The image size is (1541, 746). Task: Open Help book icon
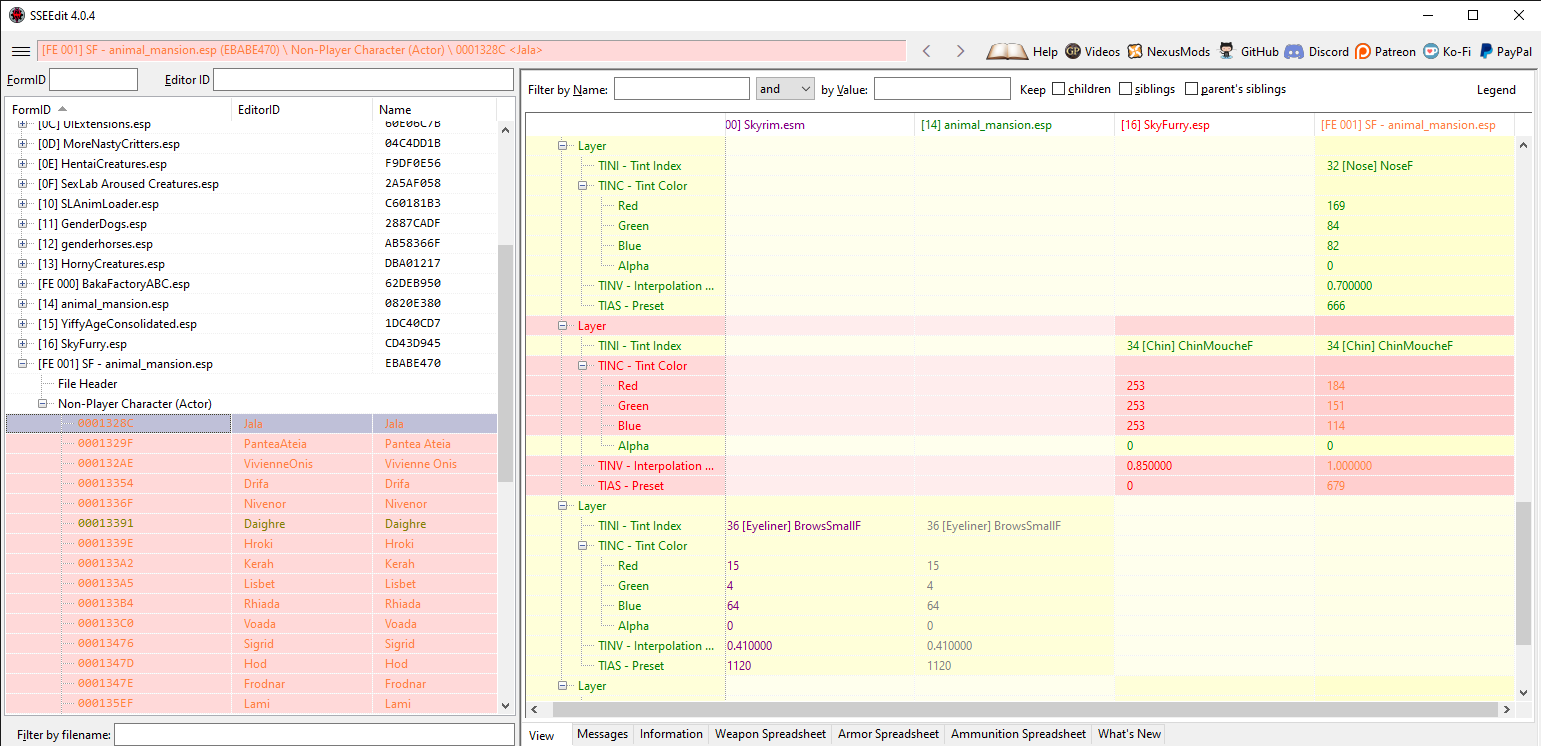pos(1007,51)
